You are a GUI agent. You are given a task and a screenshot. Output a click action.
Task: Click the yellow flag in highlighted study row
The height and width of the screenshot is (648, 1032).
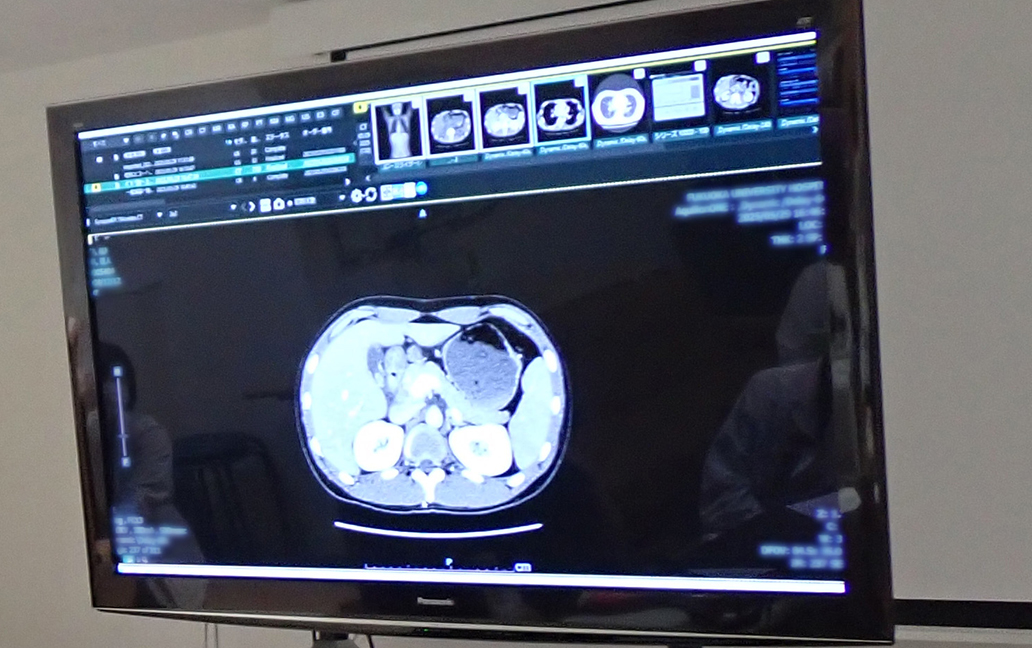tap(96, 187)
